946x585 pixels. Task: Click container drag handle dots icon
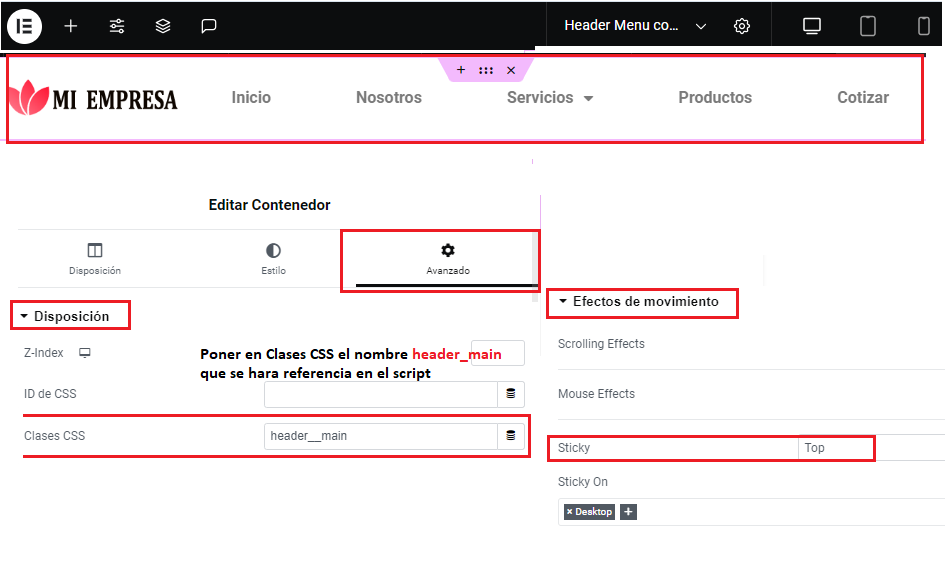click(x=486, y=70)
